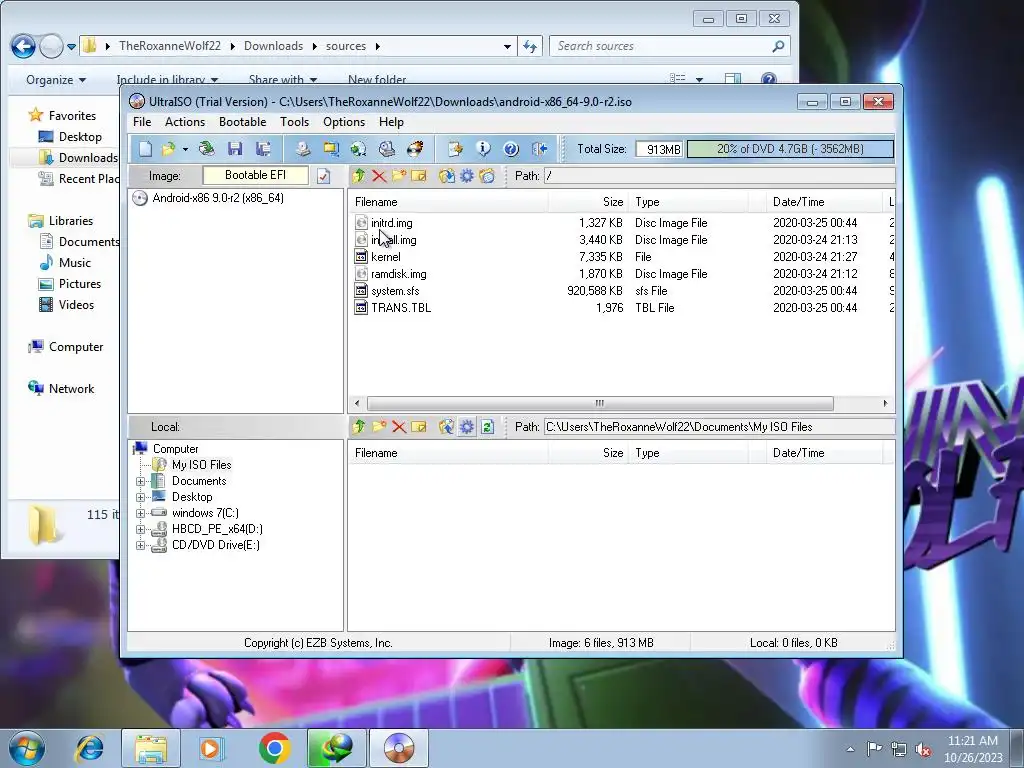
Task: Click the muted volume icon in system tray
Action: pos(923,749)
